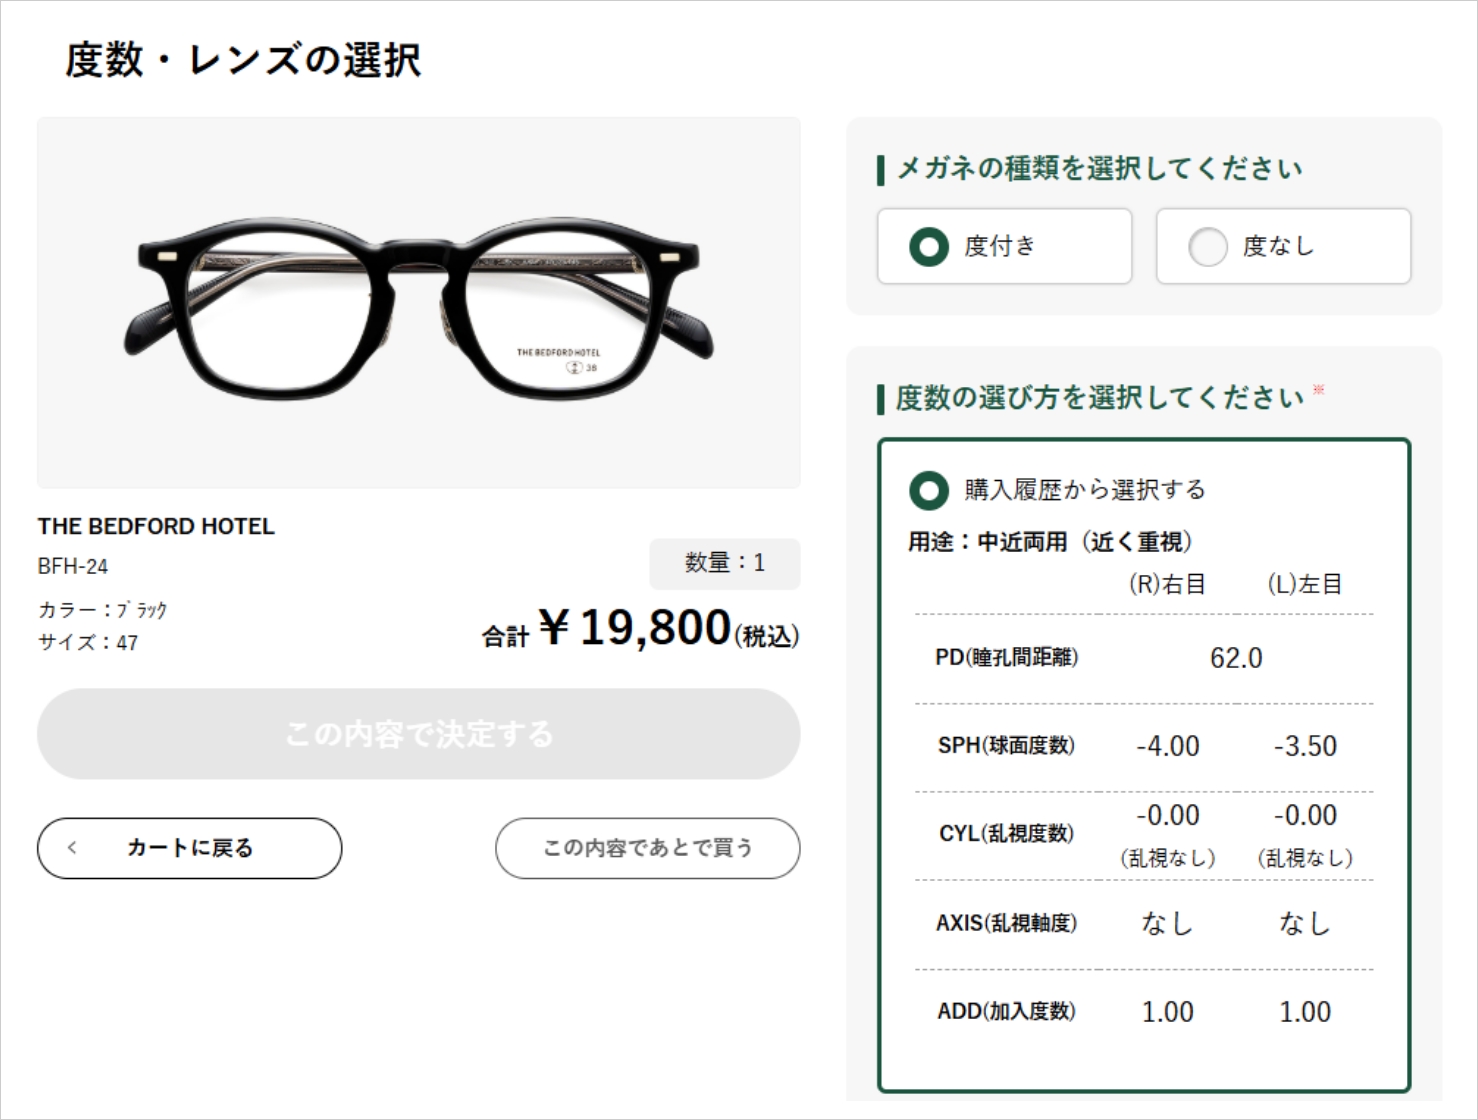Image resolution: width=1478 pixels, height=1120 pixels.
Task: Click the heading メガネの種類を選択してください
Action: pyautogui.click(x=1100, y=168)
